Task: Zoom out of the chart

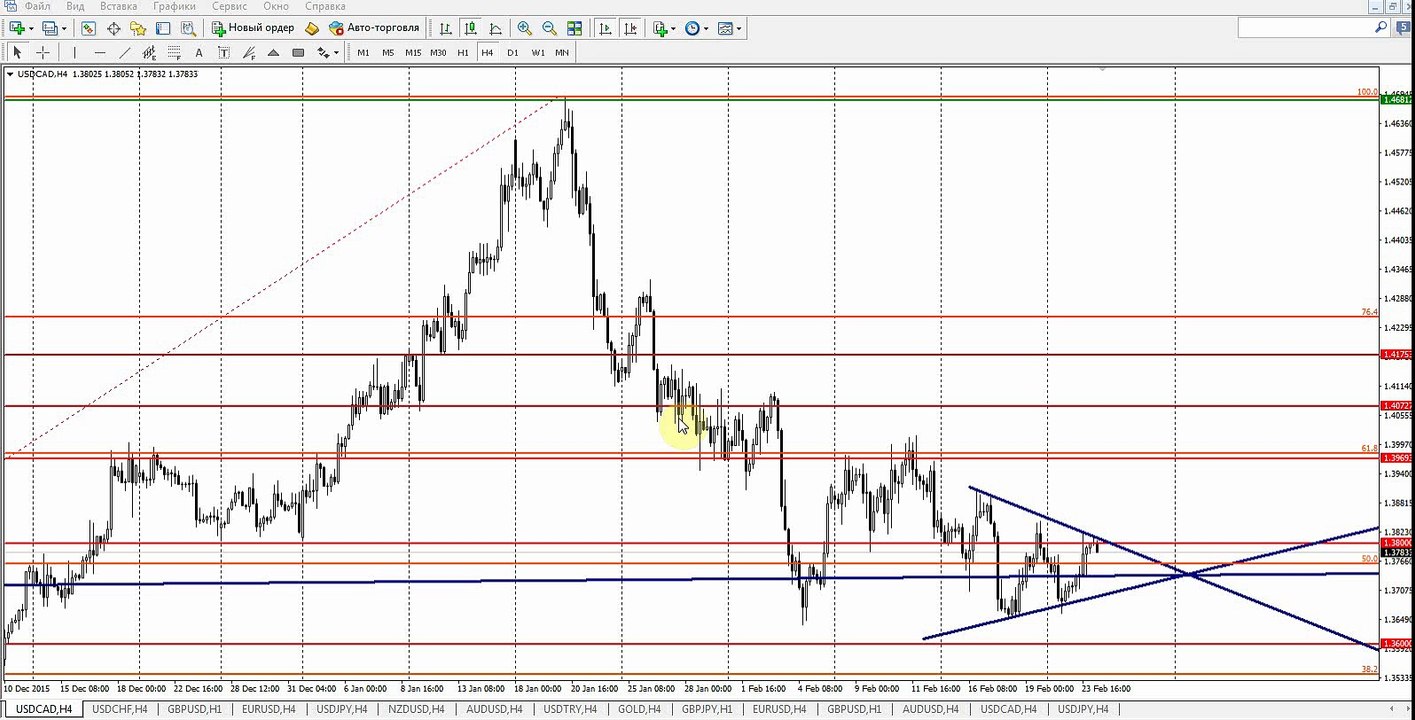Action: tap(549, 28)
